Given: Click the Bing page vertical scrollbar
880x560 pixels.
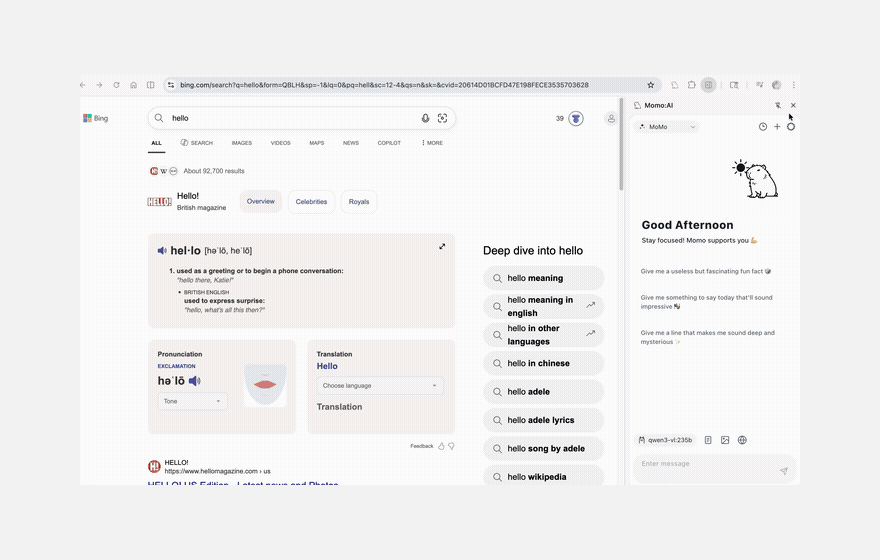Looking at the screenshot, I should [x=621, y=145].
